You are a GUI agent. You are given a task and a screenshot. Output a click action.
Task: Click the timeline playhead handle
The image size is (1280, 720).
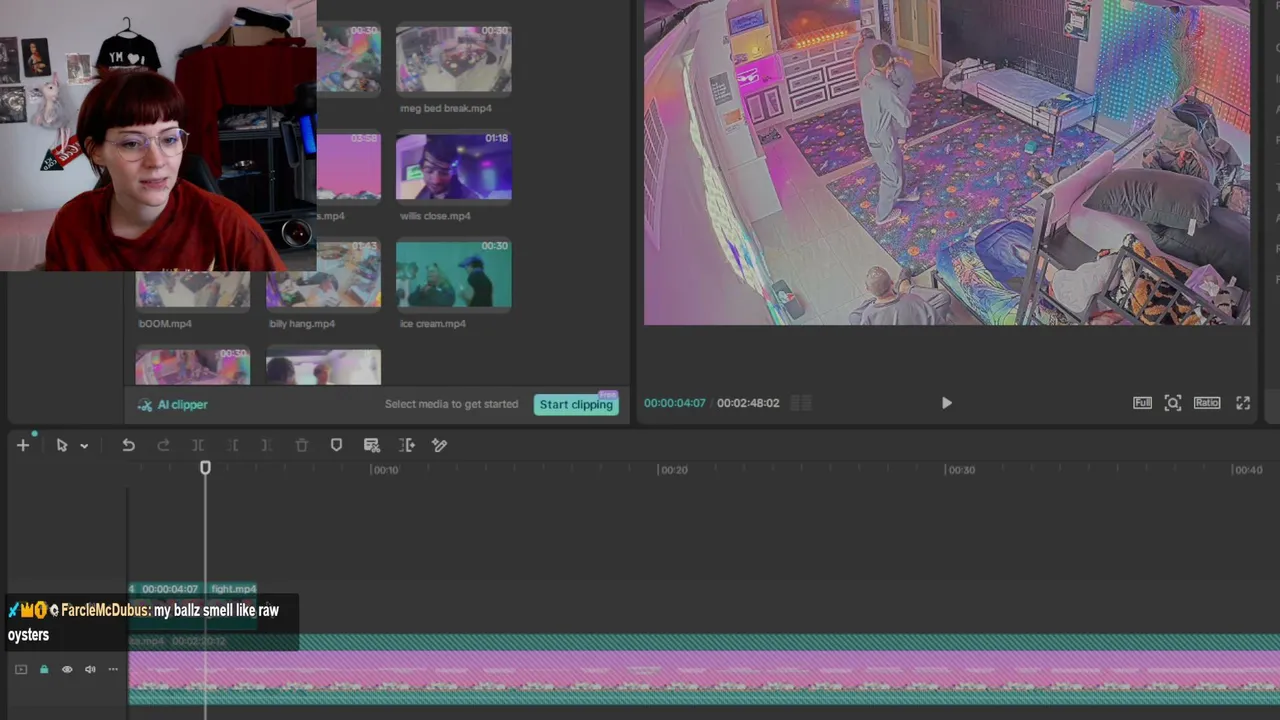tap(205, 468)
